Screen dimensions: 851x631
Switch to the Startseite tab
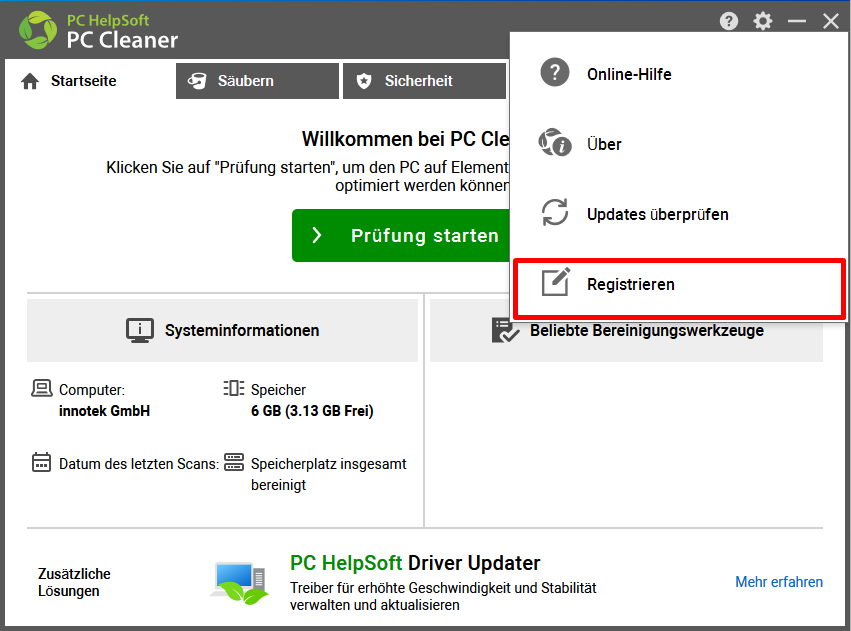[90, 81]
